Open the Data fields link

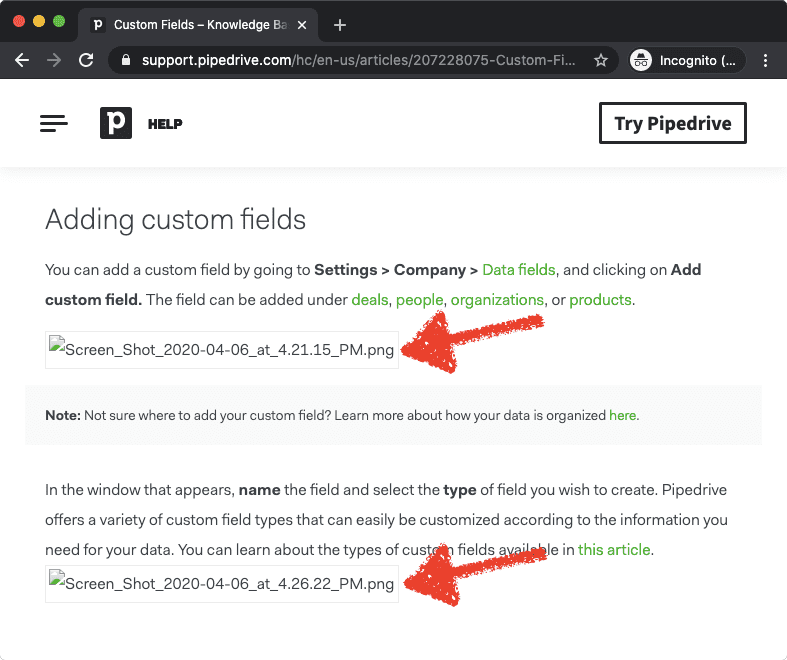coord(518,270)
